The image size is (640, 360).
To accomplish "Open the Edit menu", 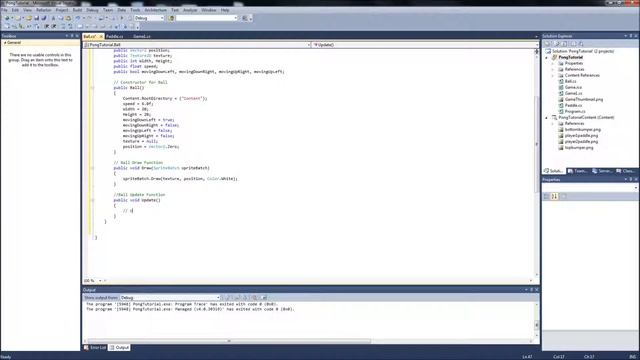I will pos(15,10).
